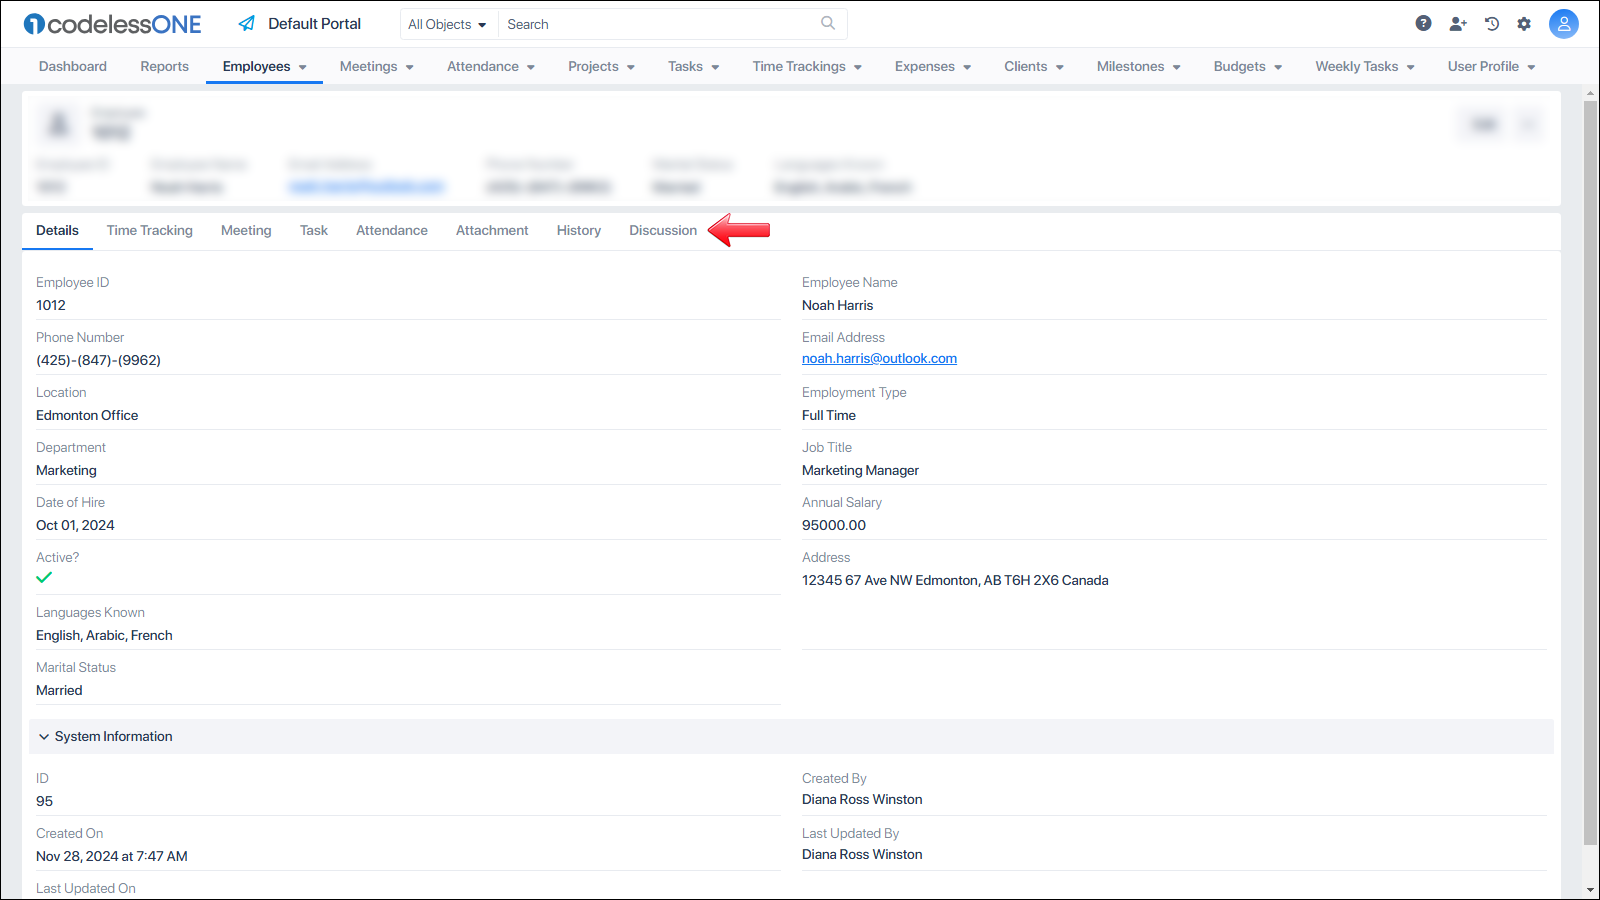Click the invite user icon
The image size is (1600, 900).
pyautogui.click(x=1458, y=23)
